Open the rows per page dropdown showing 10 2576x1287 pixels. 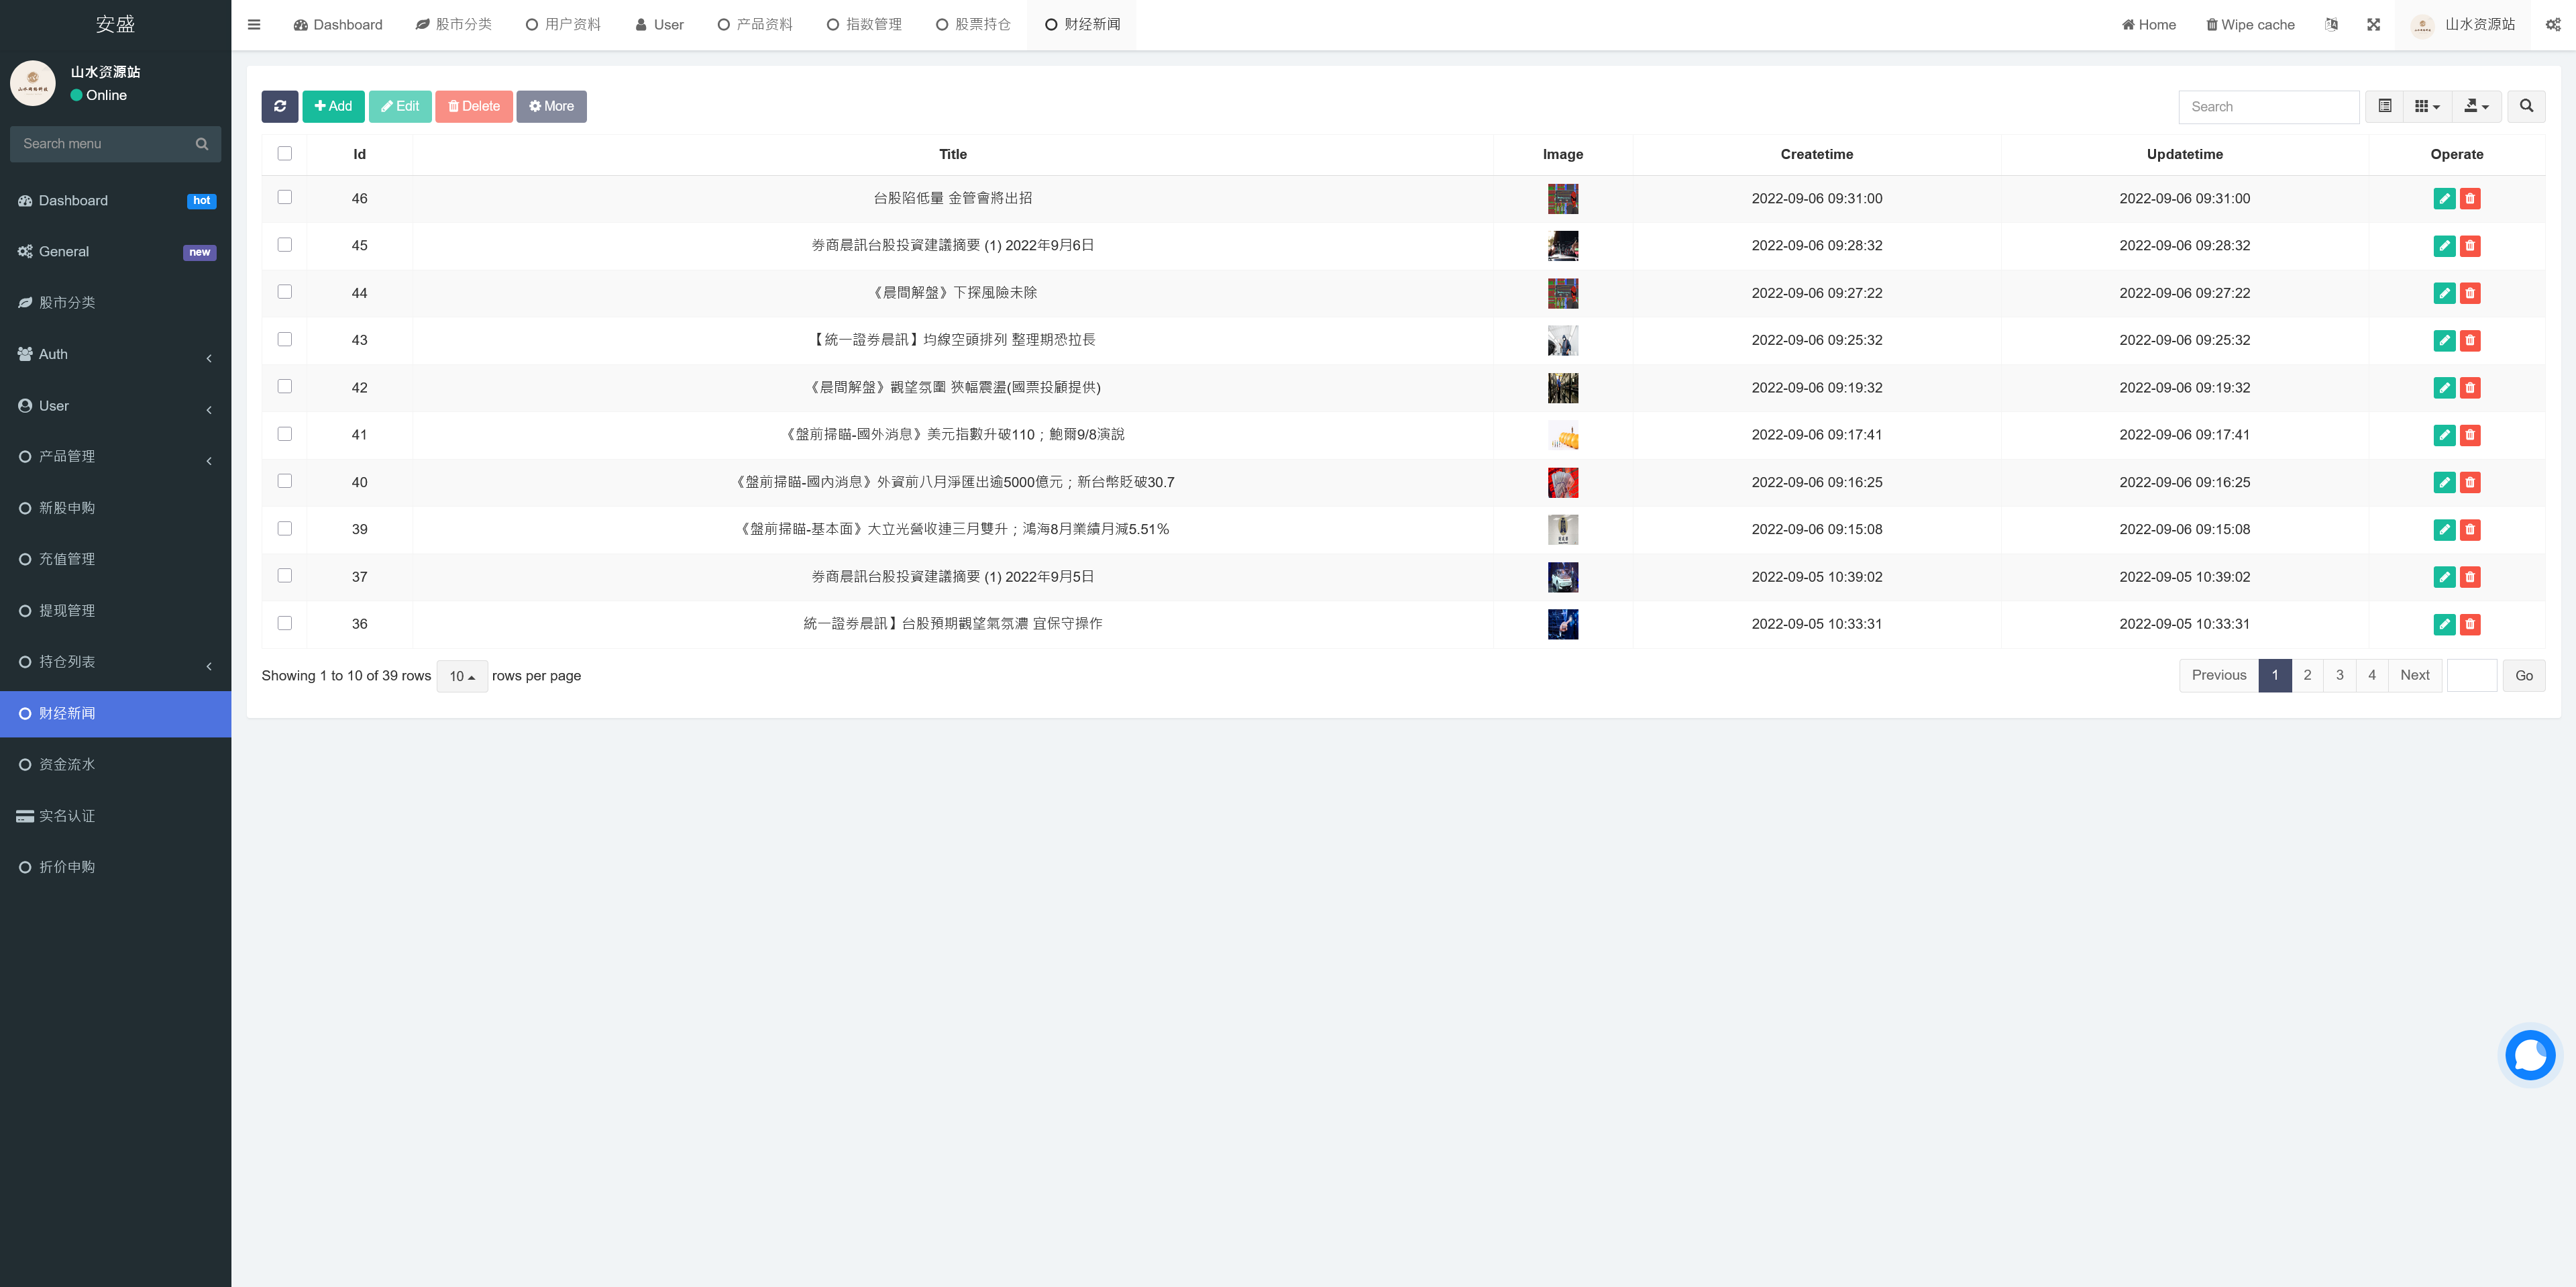point(461,676)
